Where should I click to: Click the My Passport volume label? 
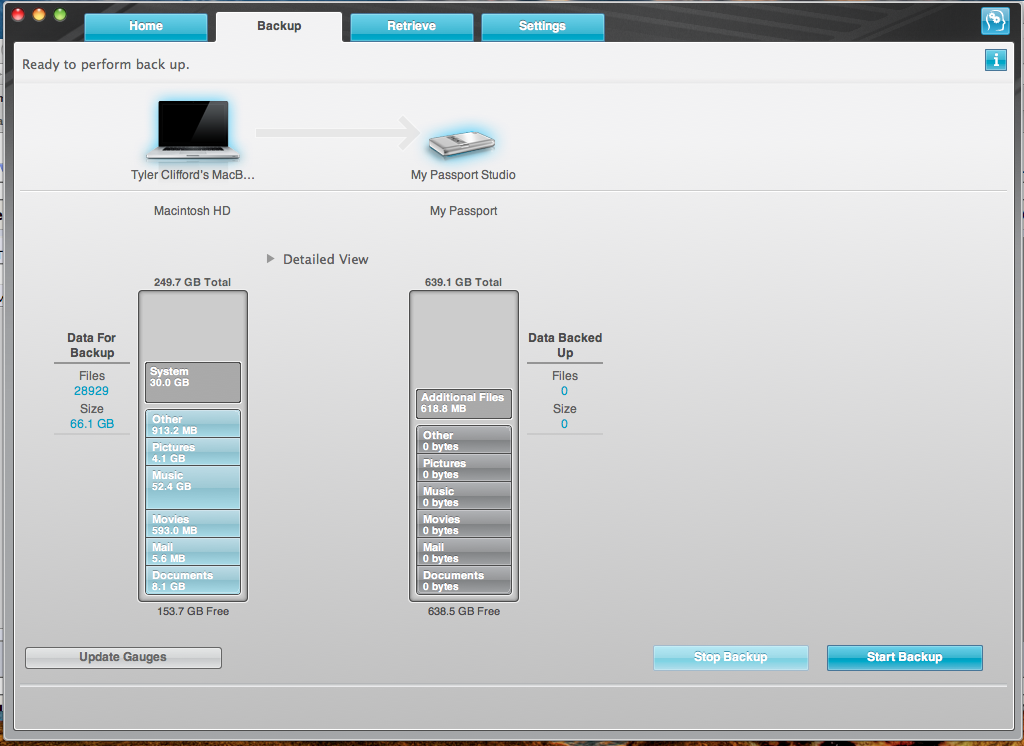(463, 211)
